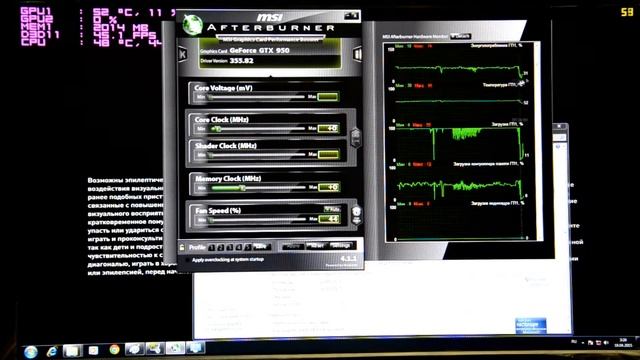640x360 pixels.
Task: Click the Reset button
Action: [x=317, y=246]
